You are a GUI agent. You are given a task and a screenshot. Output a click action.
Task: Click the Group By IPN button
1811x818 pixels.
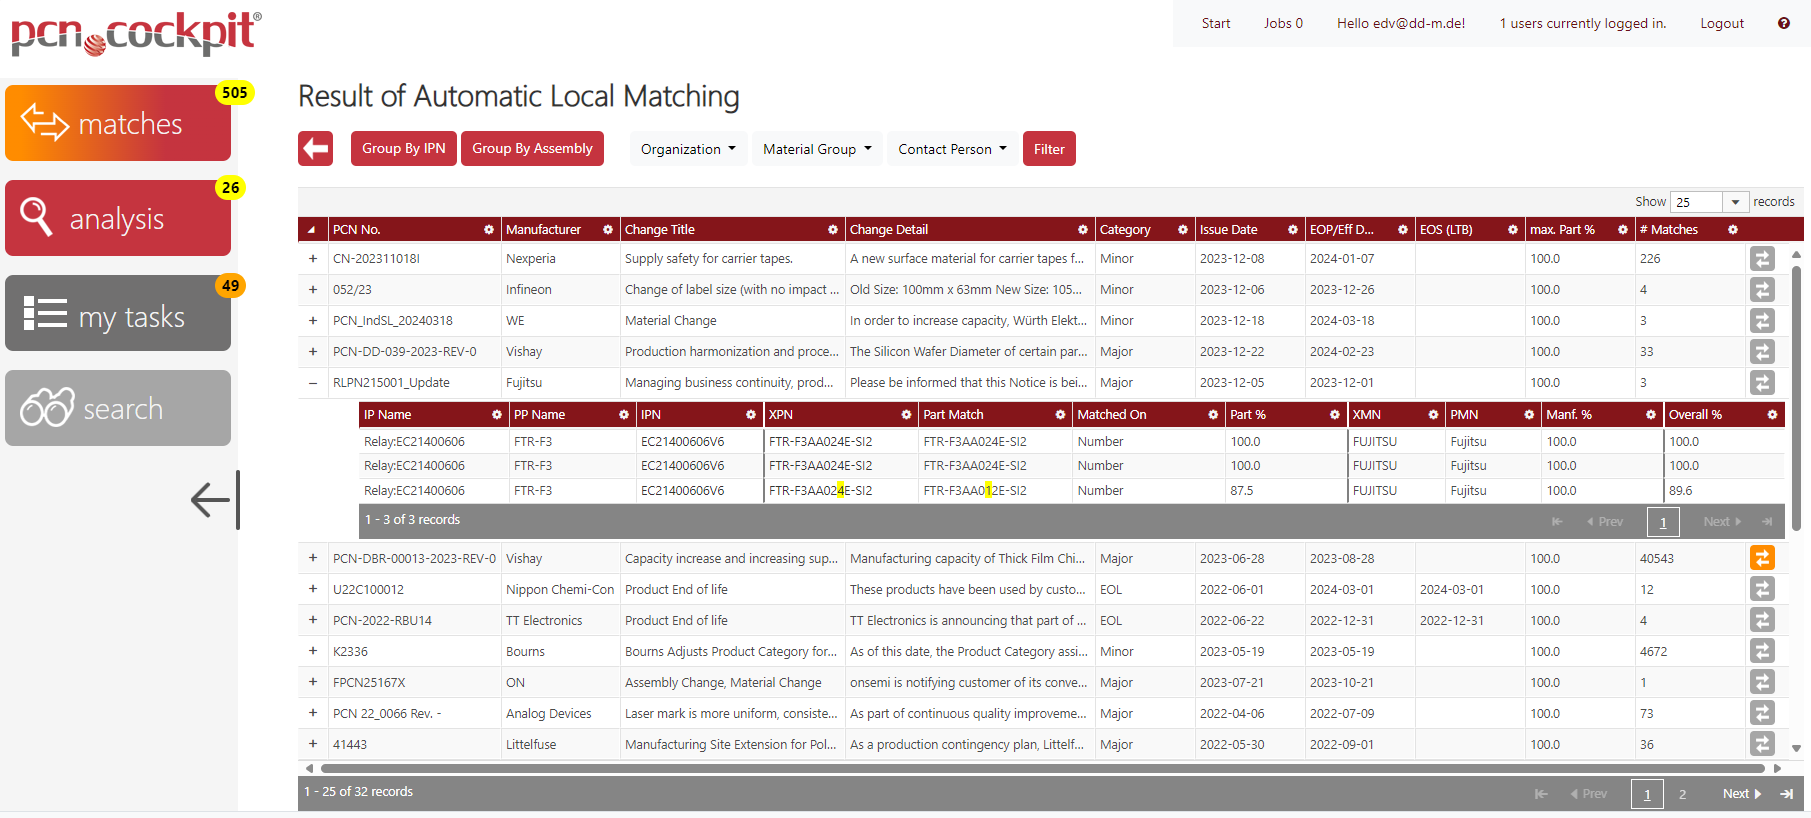point(404,148)
